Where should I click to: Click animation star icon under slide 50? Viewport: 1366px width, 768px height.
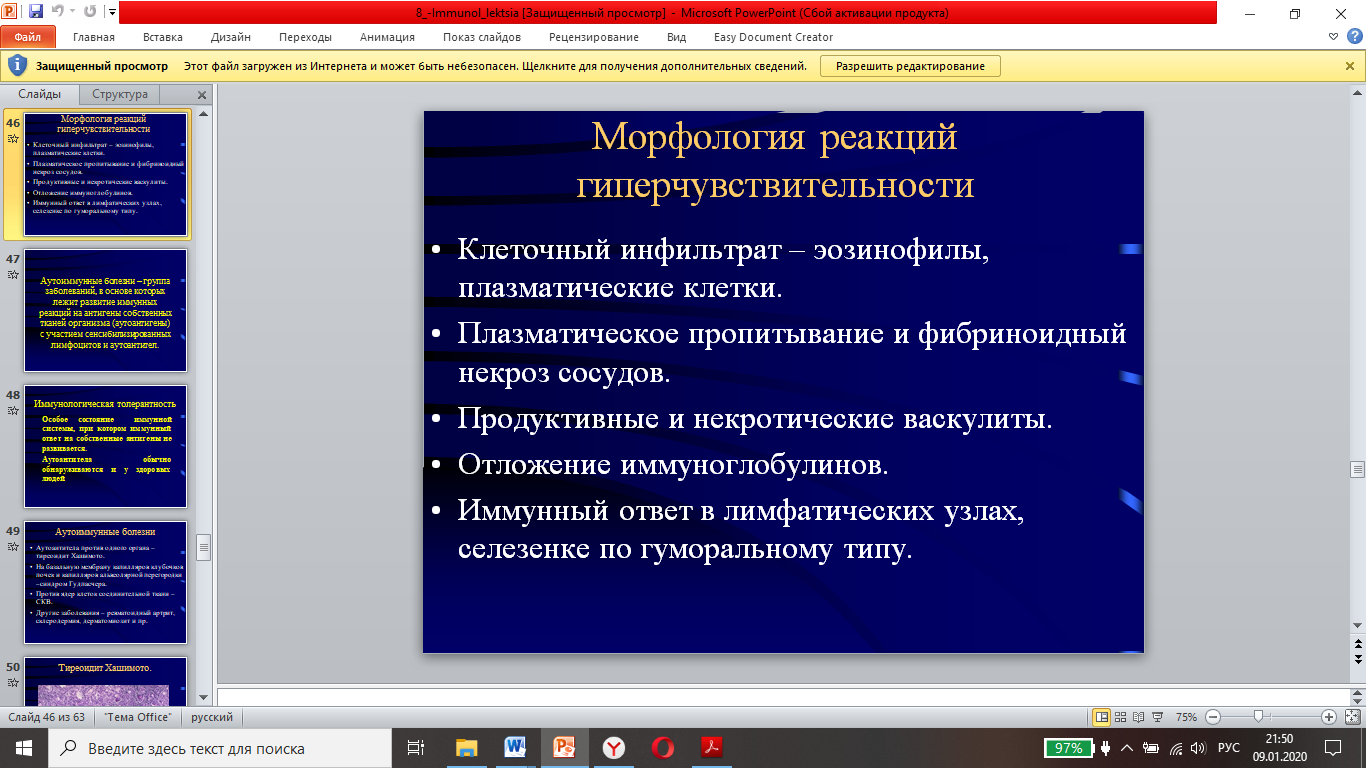(13, 682)
